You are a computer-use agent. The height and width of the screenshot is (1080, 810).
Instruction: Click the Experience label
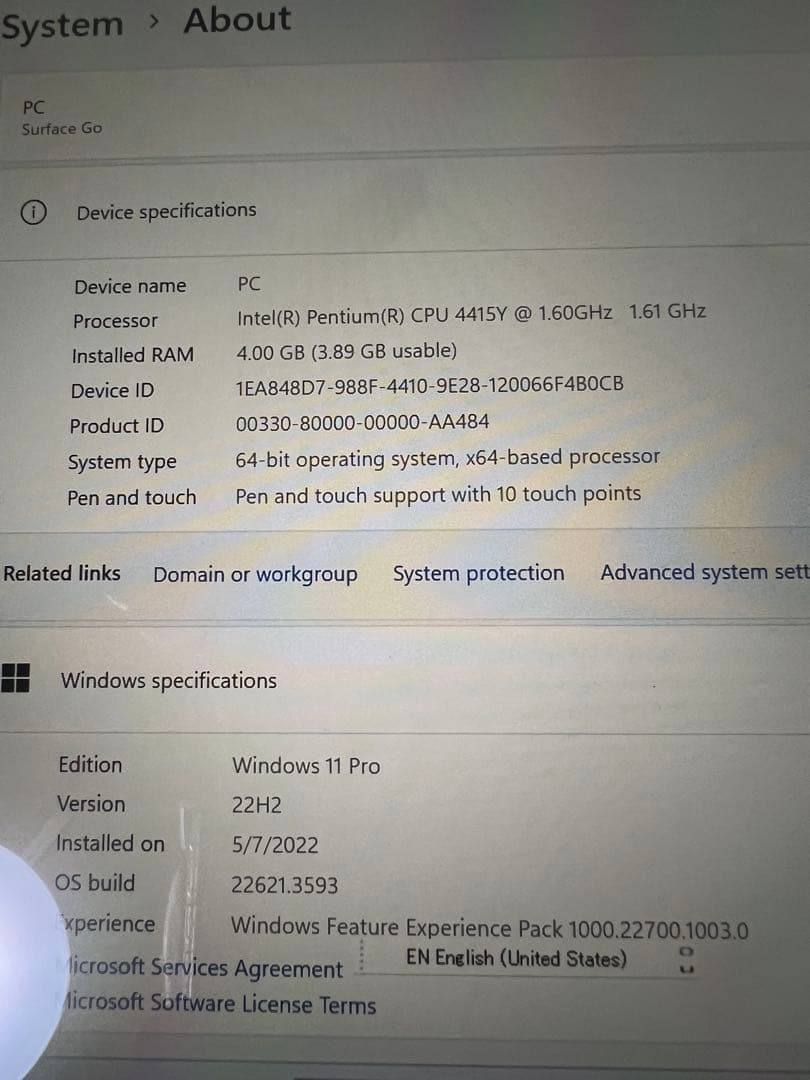coord(108,924)
